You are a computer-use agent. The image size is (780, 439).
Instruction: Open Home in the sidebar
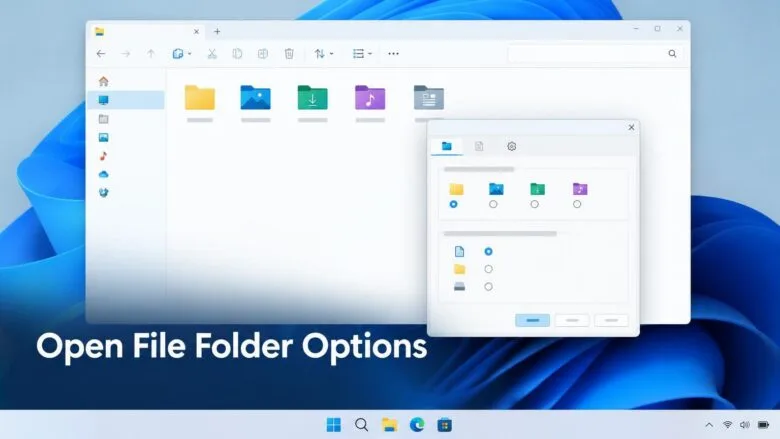[103, 82]
